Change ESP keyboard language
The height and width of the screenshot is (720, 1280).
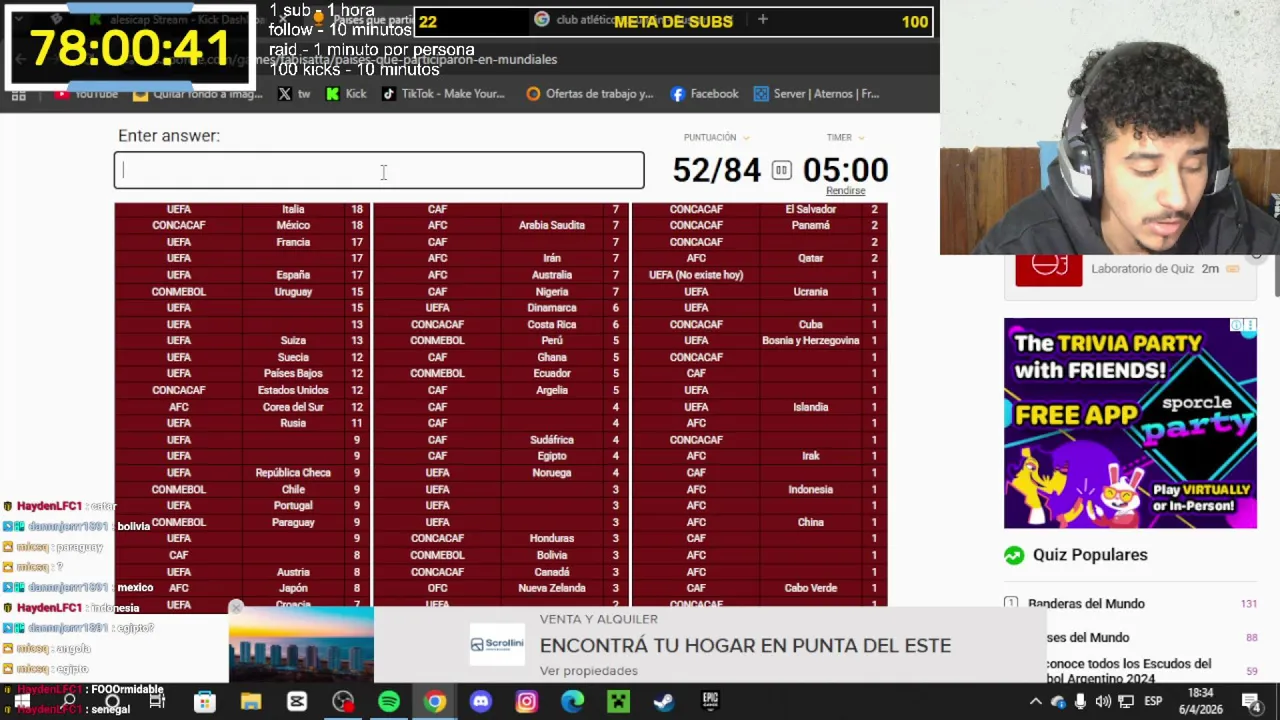pos(1153,702)
